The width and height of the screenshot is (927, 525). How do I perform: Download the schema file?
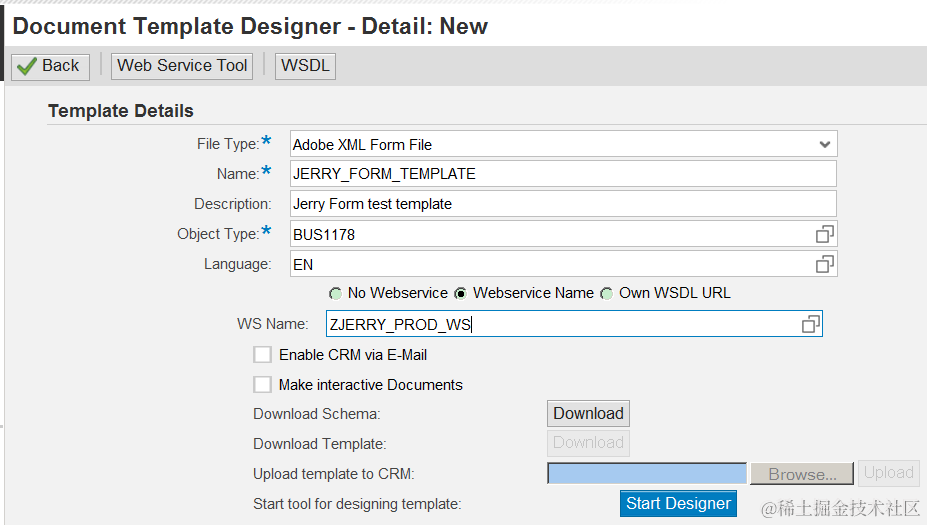click(x=588, y=414)
